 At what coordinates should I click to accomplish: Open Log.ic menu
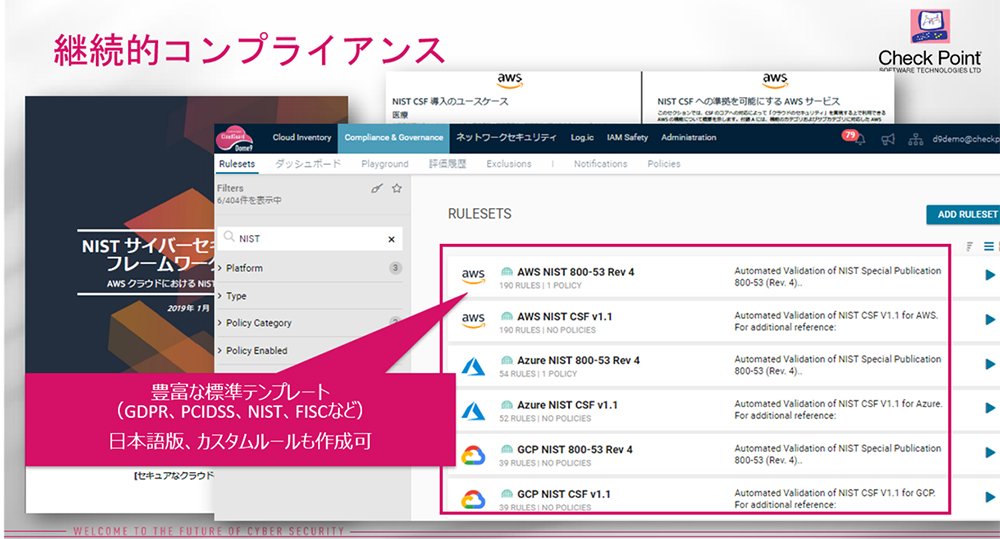tap(582, 137)
